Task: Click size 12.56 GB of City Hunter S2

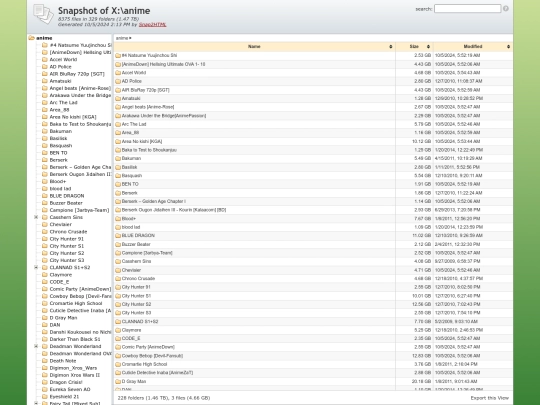Action: pyautogui.click(x=422, y=304)
